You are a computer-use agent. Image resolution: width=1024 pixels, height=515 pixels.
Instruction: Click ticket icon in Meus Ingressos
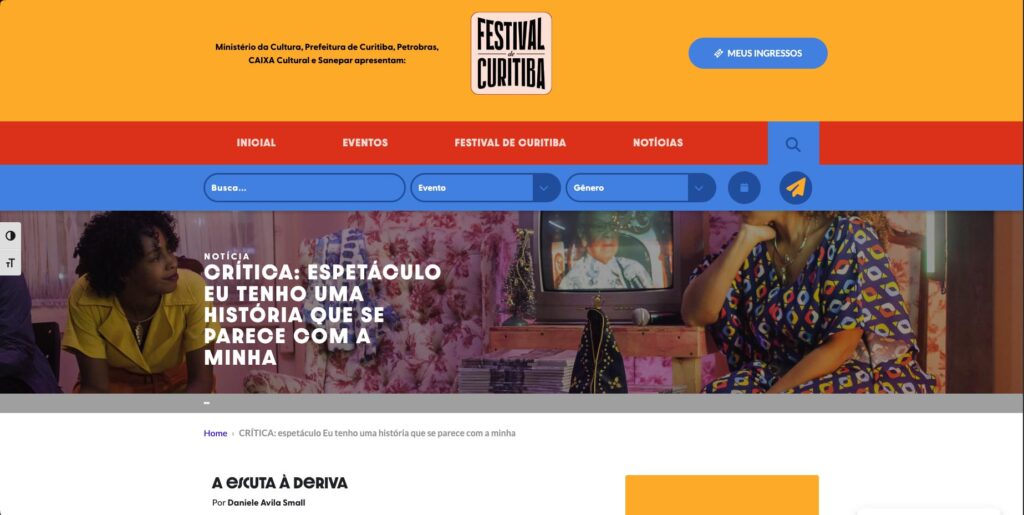[718, 54]
